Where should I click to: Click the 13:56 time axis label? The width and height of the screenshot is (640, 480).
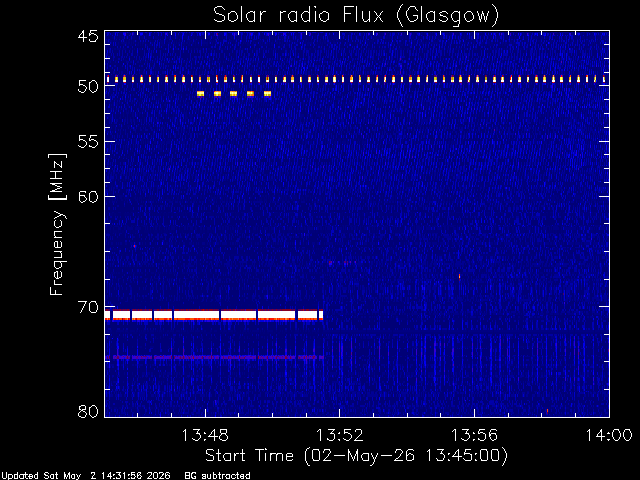pos(474,435)
